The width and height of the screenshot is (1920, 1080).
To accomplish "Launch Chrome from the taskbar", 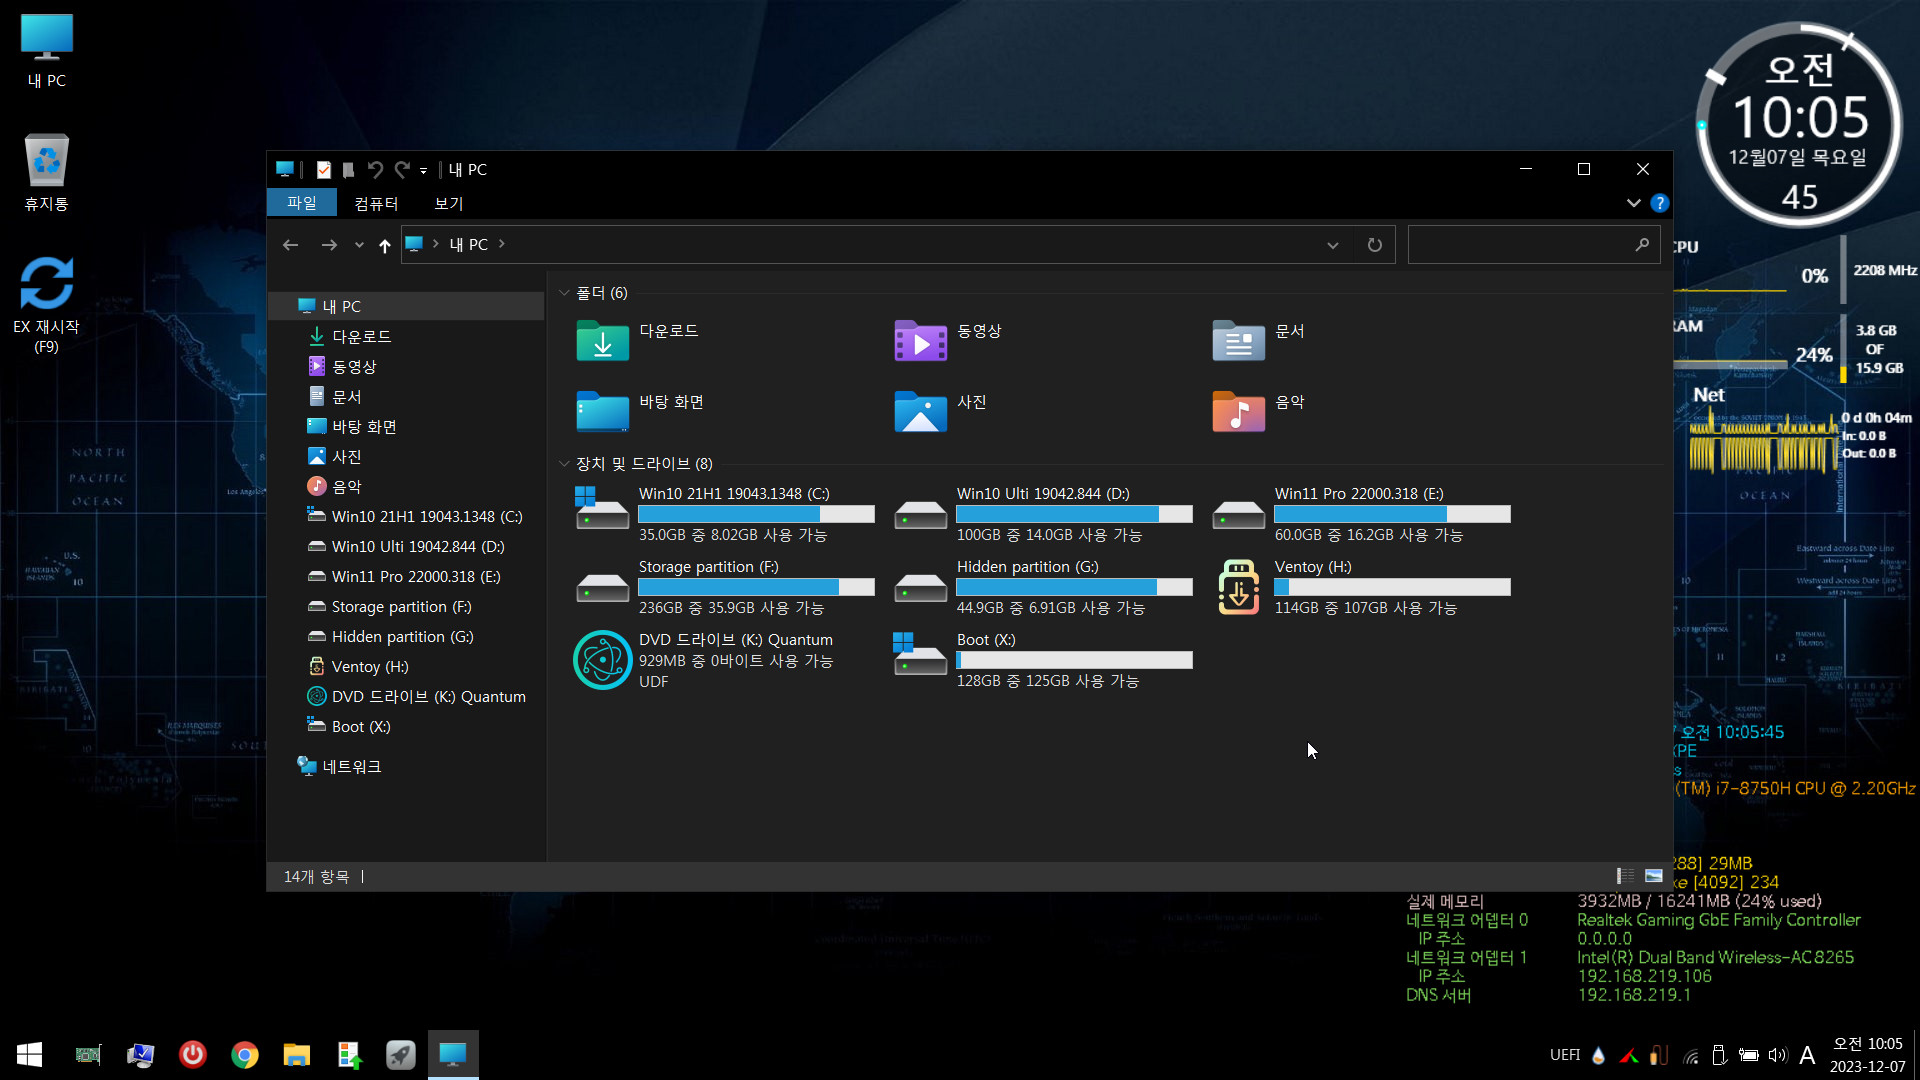I will [245, 1055].
